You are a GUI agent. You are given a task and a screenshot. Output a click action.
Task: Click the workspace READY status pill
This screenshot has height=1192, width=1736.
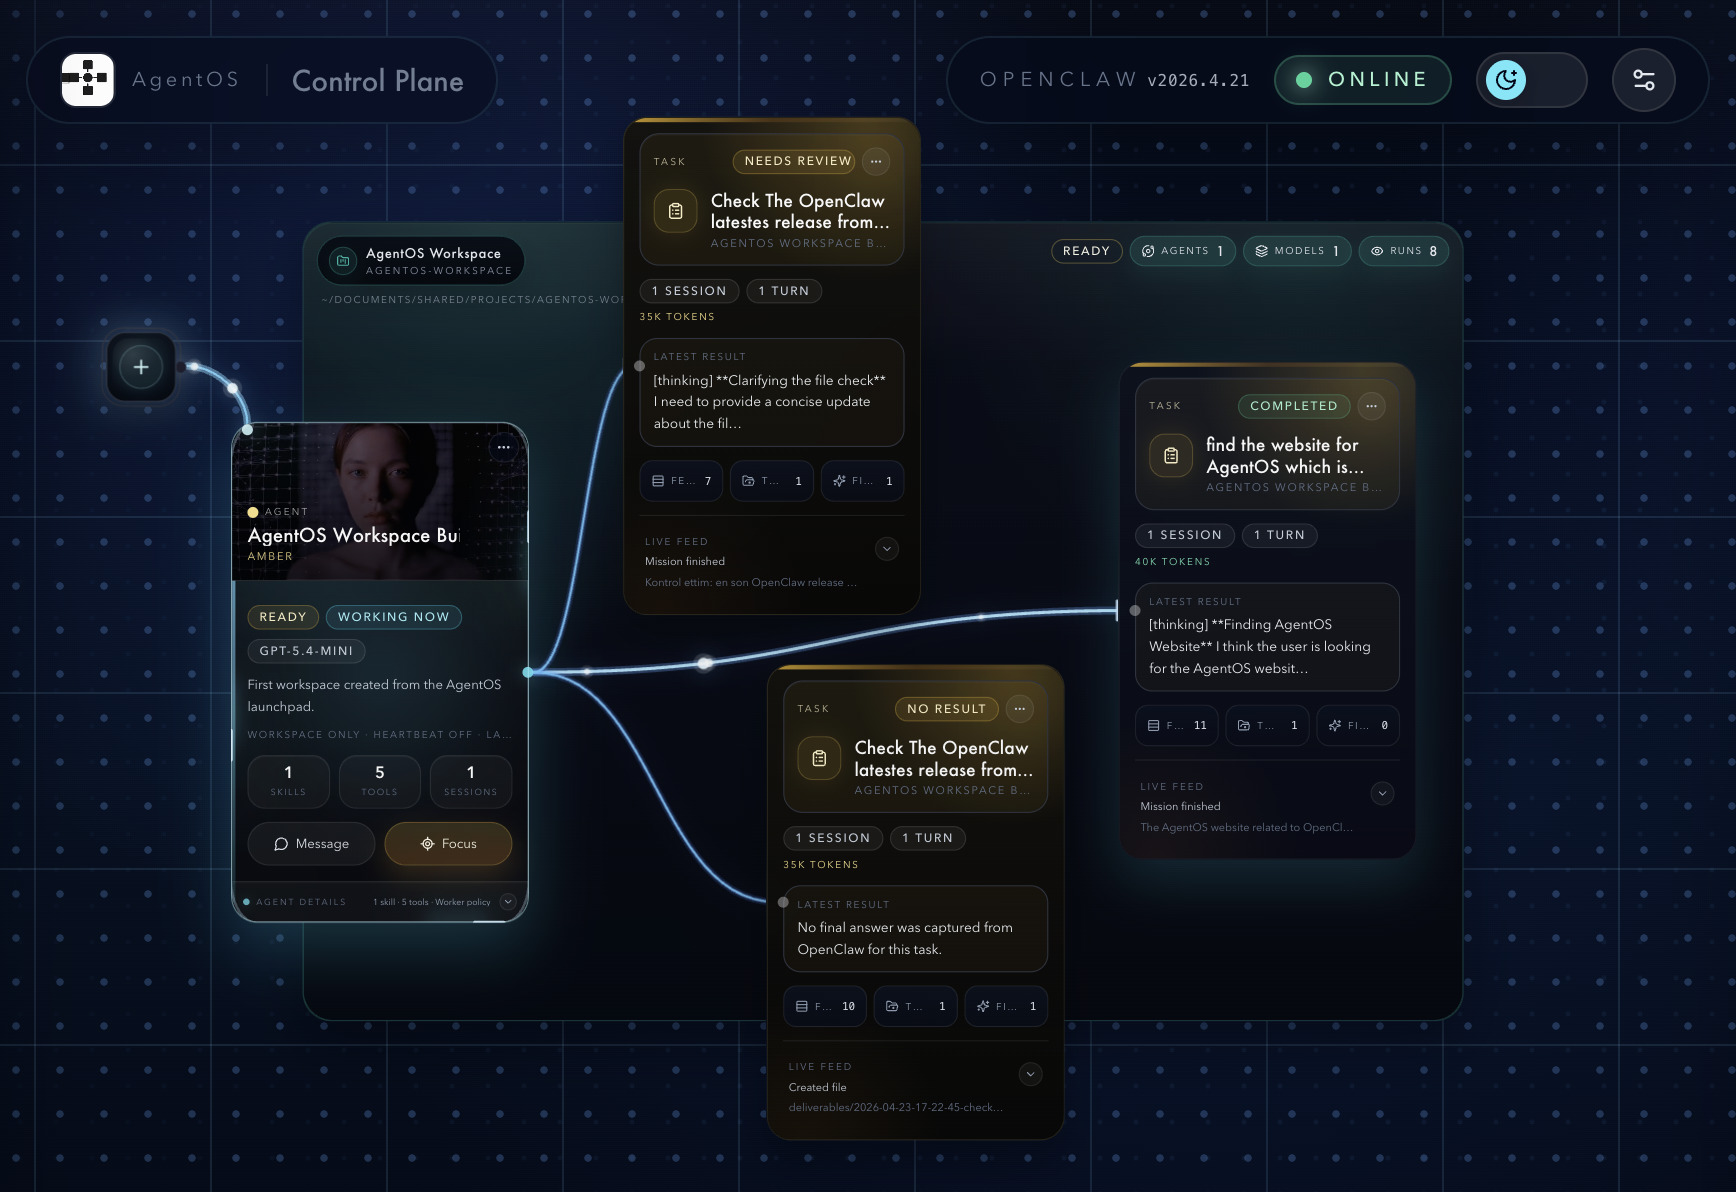(x=1086, y=251)
